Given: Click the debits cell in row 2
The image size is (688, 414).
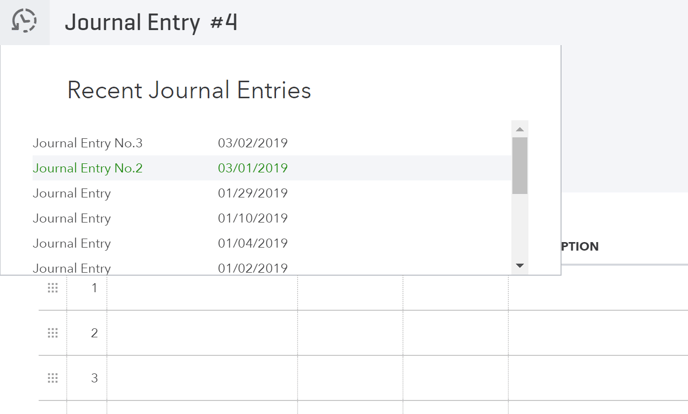Looking at the screenshot, I should (x=350, y=333).
